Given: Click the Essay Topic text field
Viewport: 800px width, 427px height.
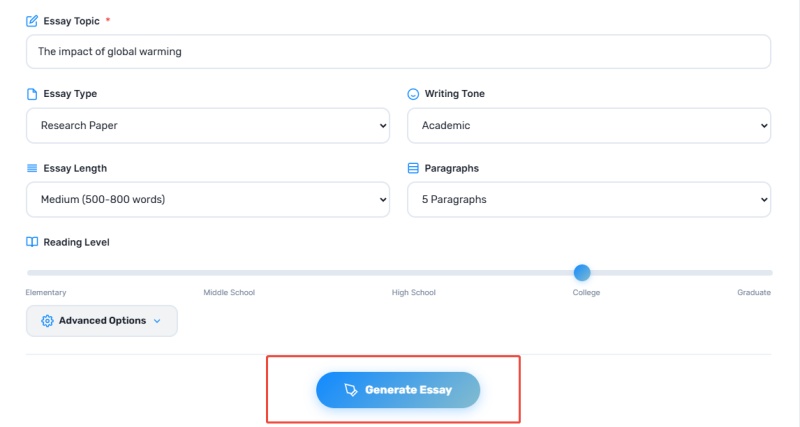Looking at the screenshot, I should [x=398, y=52].
